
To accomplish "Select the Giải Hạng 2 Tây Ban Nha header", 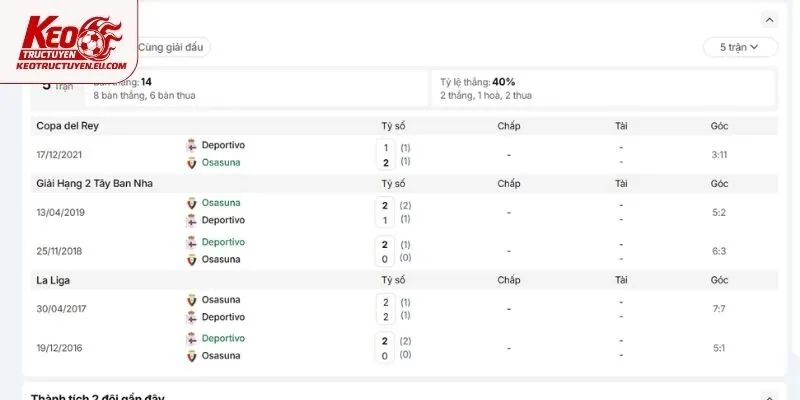I will [94, 183].
